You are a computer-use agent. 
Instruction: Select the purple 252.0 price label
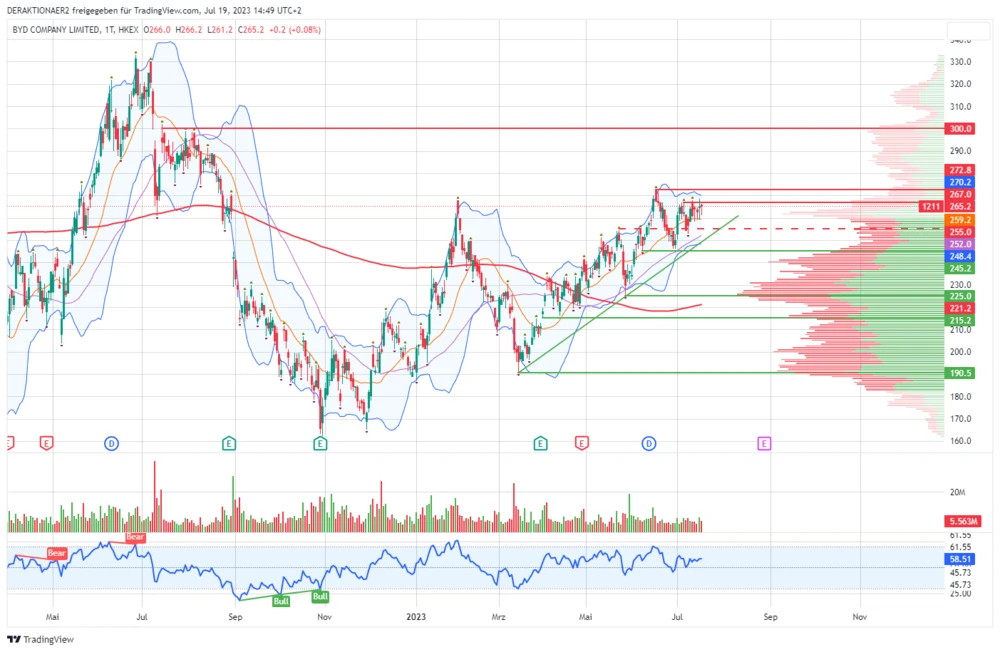(960, 244)
